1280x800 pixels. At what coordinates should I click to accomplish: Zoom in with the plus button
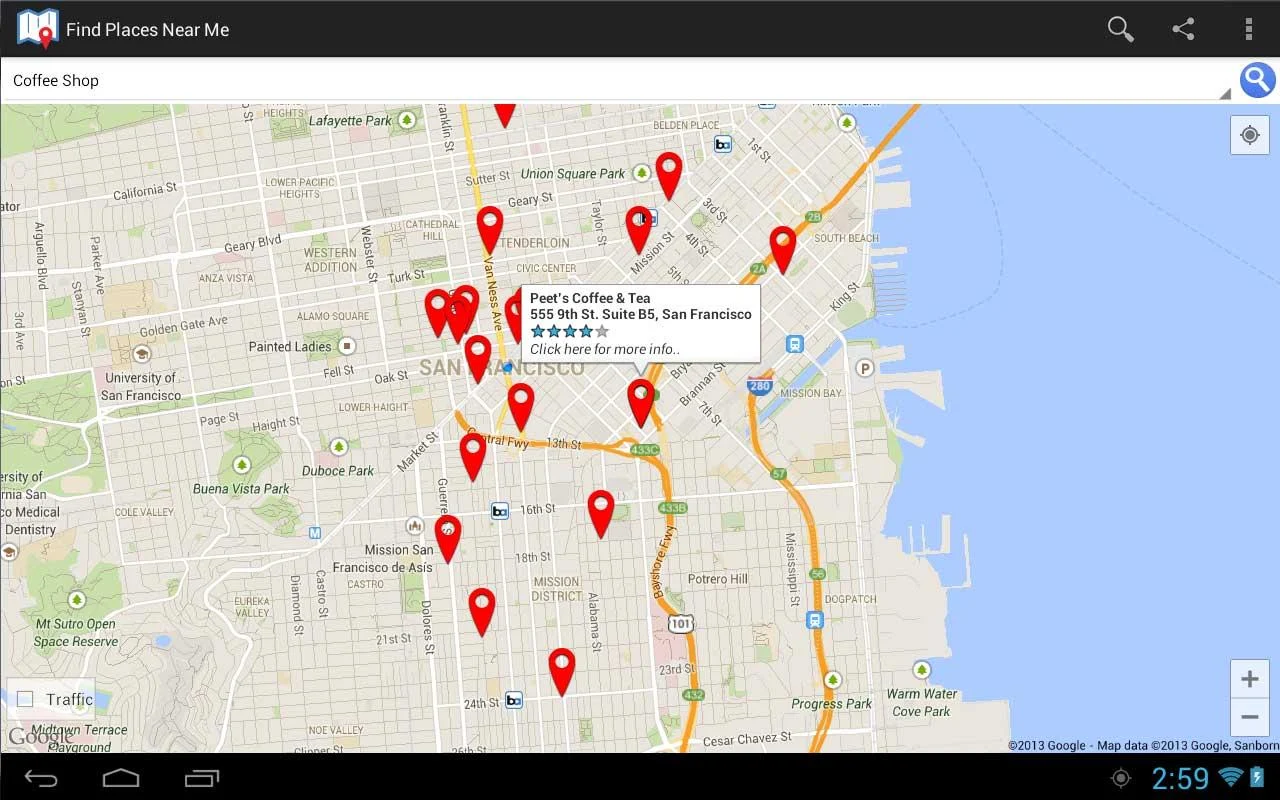[1250, 680]
